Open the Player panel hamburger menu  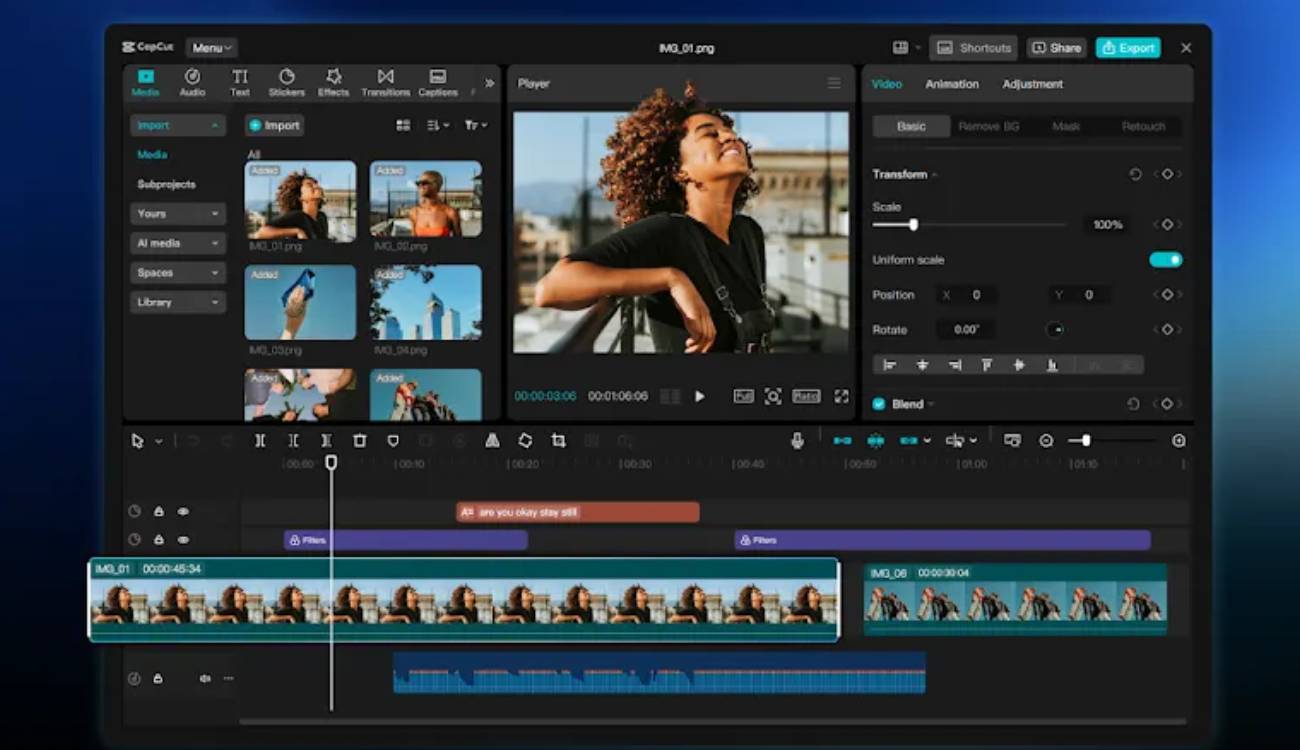[x=834, y=83]
